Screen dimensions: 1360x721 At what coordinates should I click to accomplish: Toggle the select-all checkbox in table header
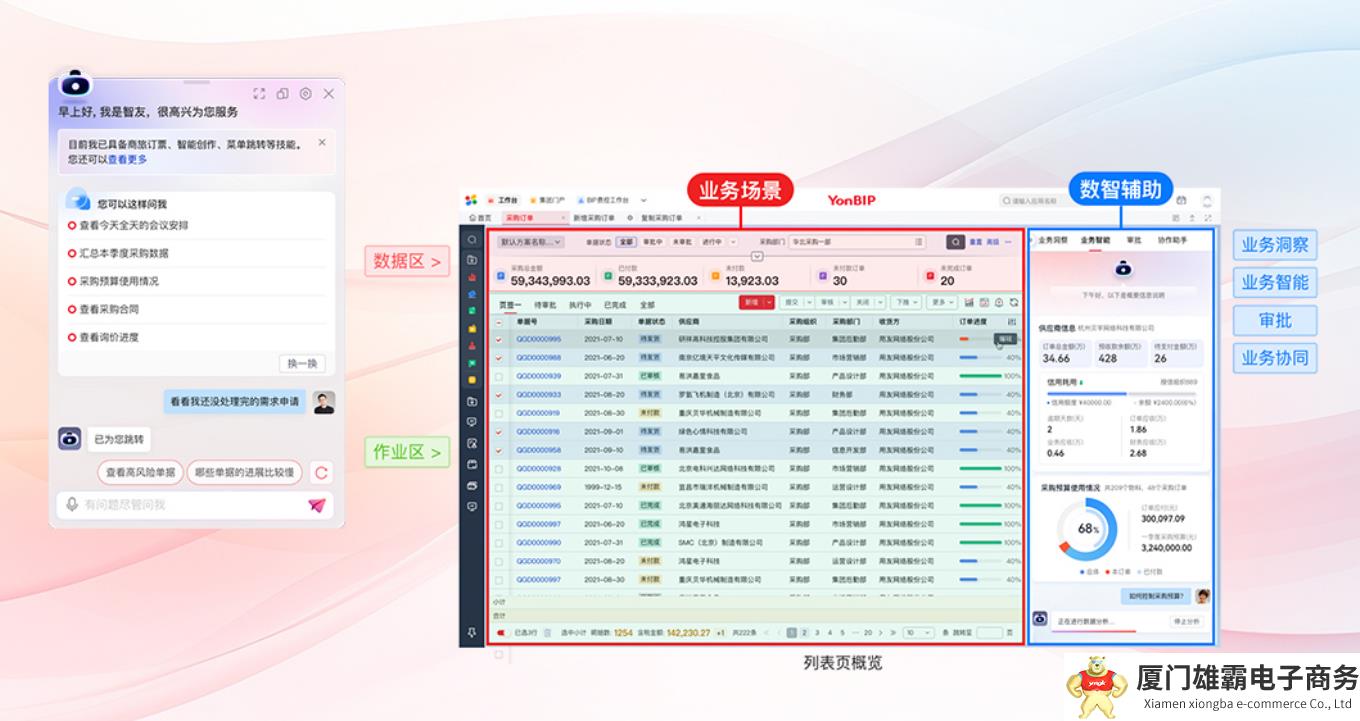[499, 322]
